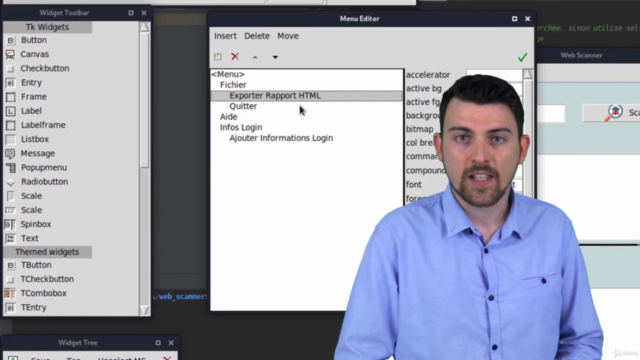Choose the Entry widget icon

(x=11, y=83)
